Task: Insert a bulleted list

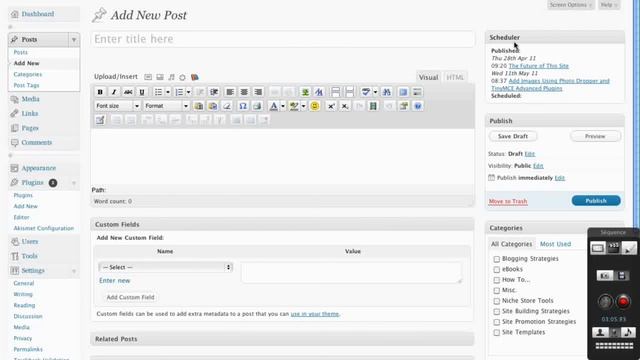Action: point(158,92)
